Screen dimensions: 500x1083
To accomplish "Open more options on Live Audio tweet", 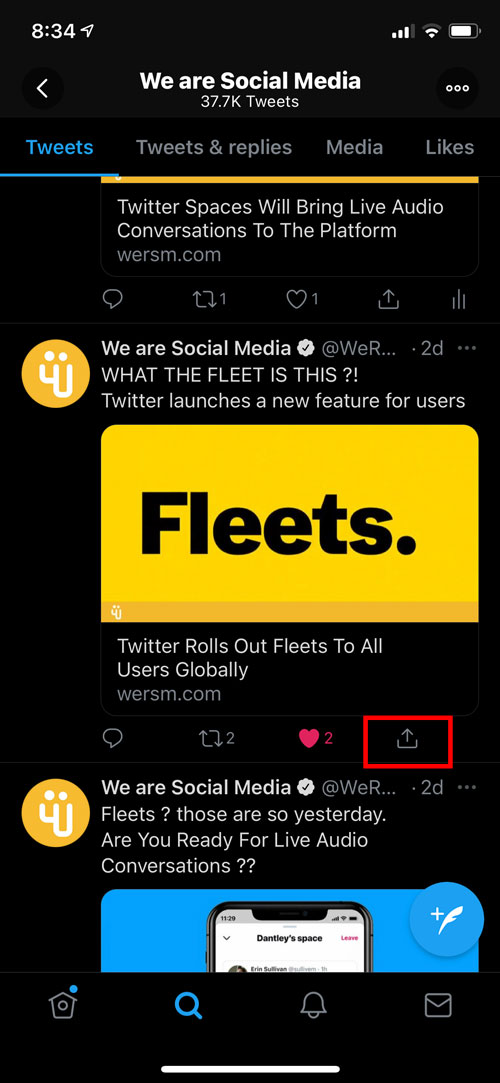I will [468, 788].
